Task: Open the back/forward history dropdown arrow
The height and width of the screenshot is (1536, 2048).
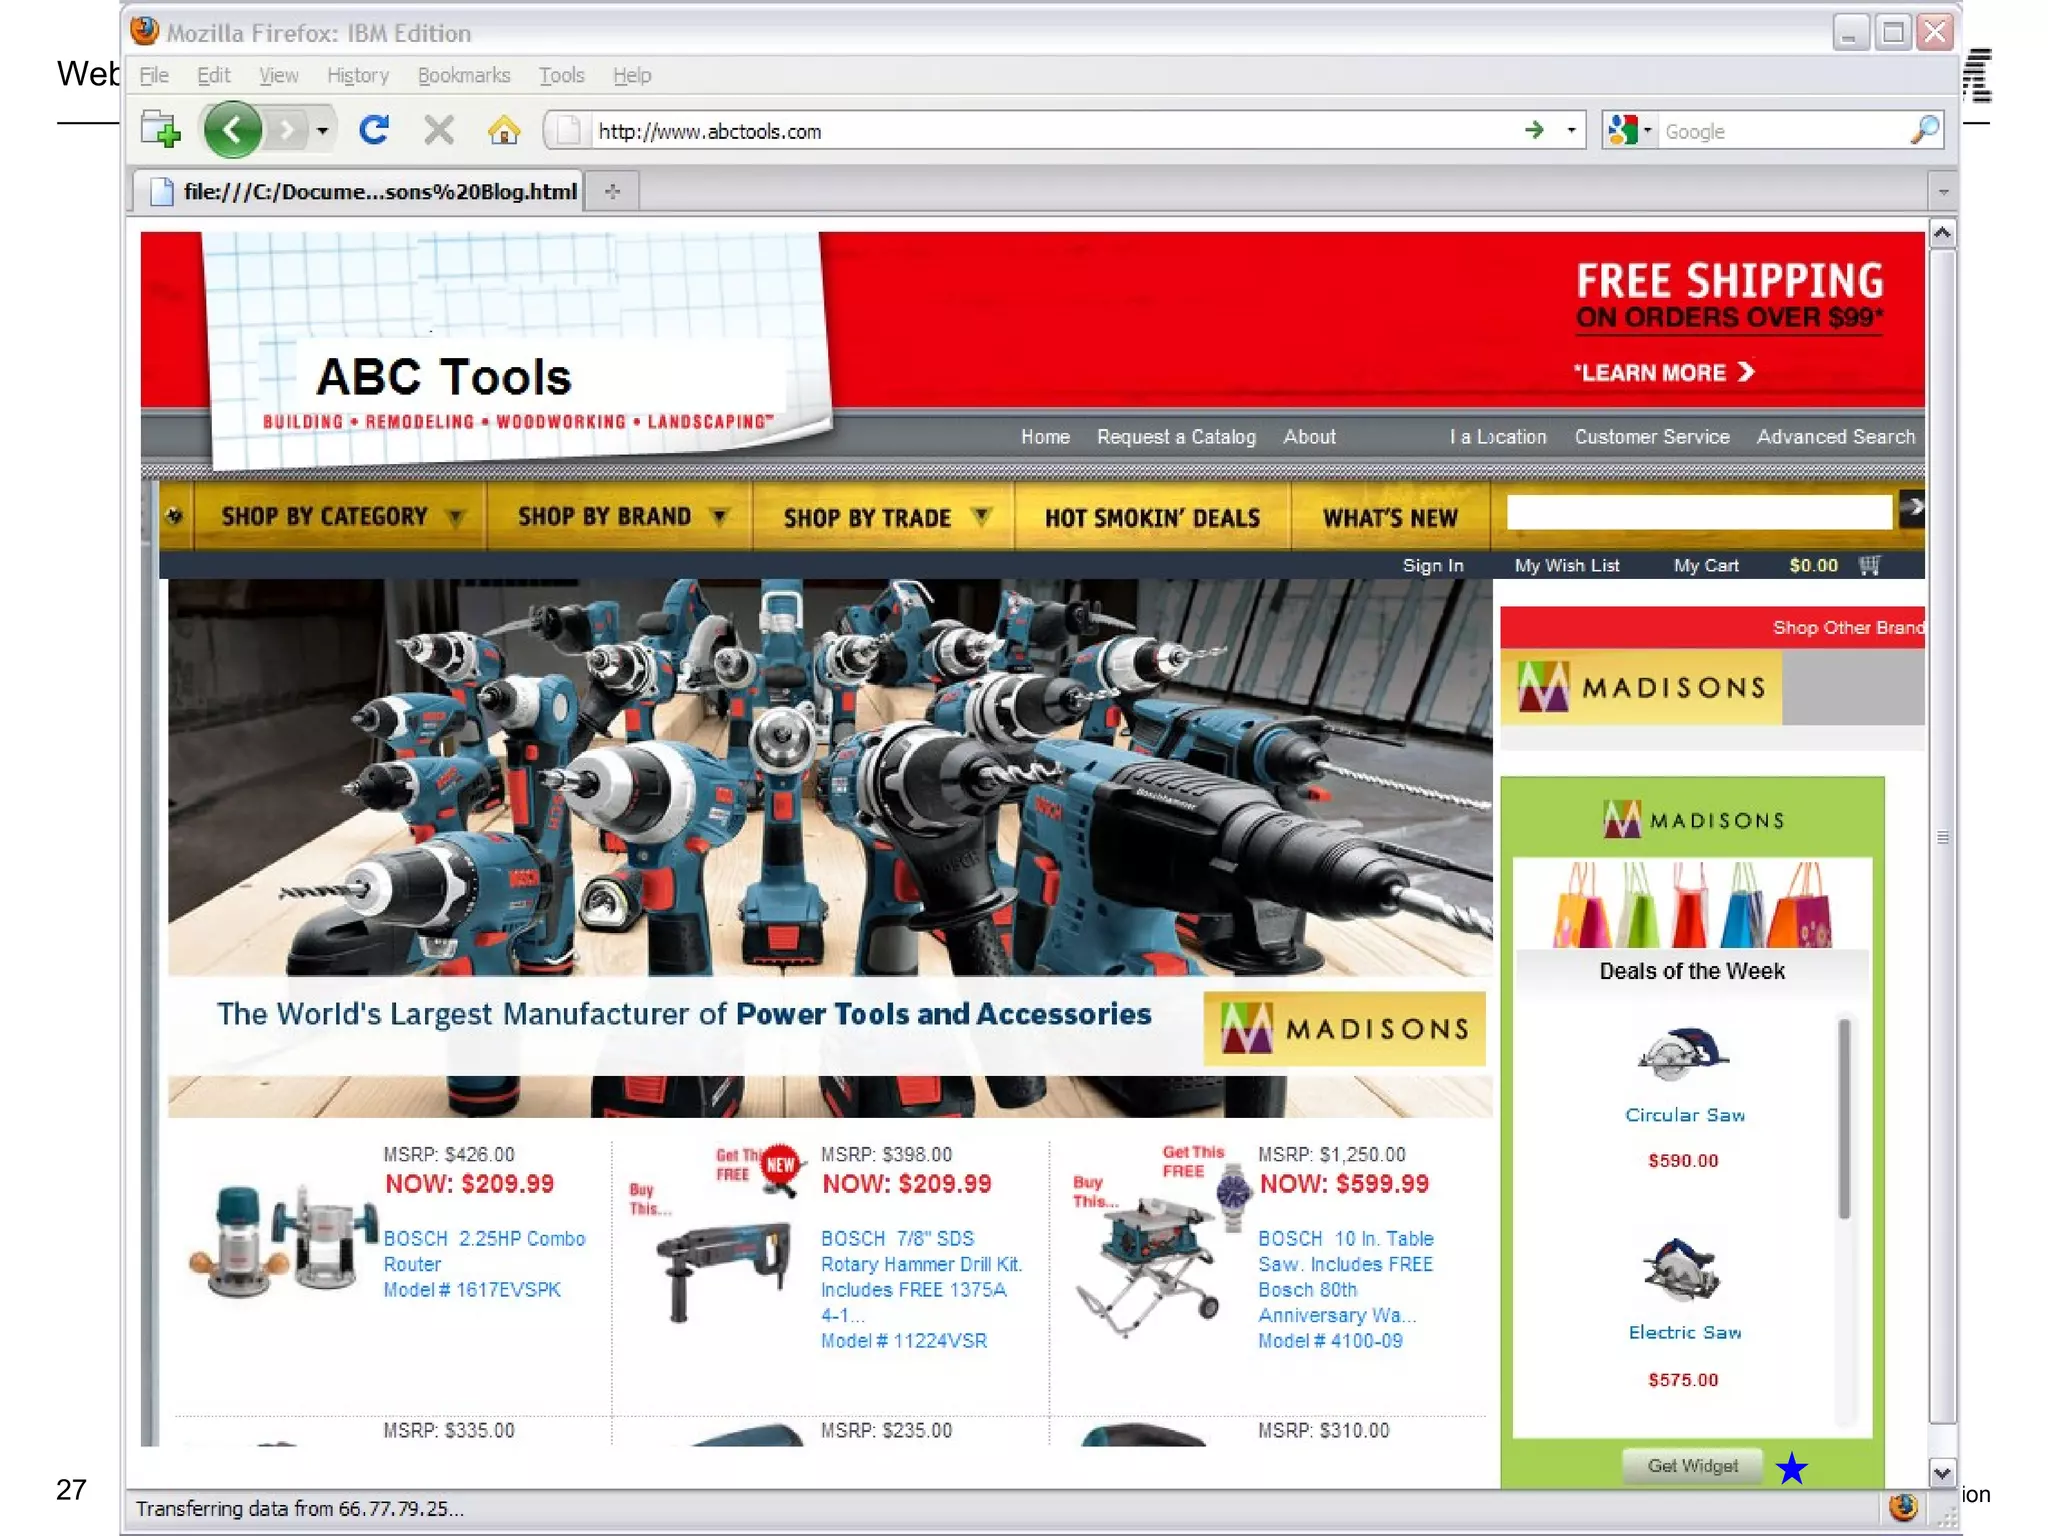Action: click(322, 130)
